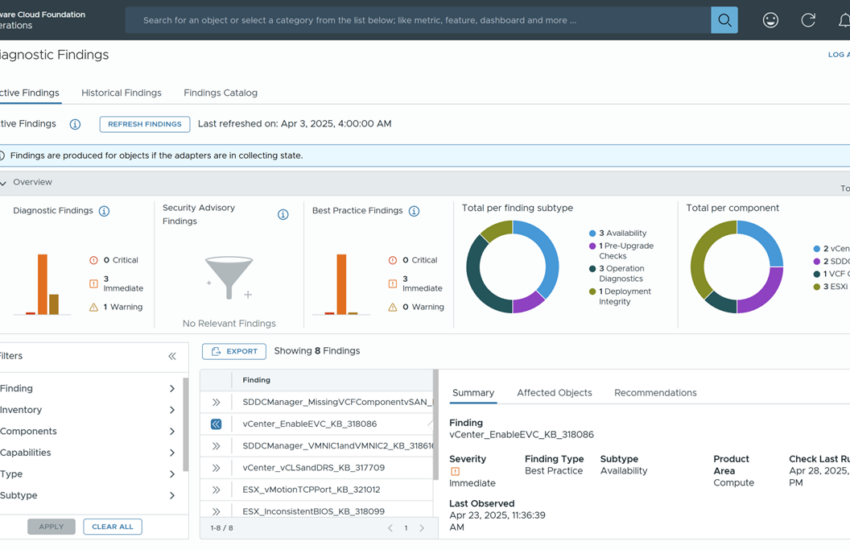Expand the Inventory filter
This screenshot has width=850, height=550.
click(x=172, y=410)
